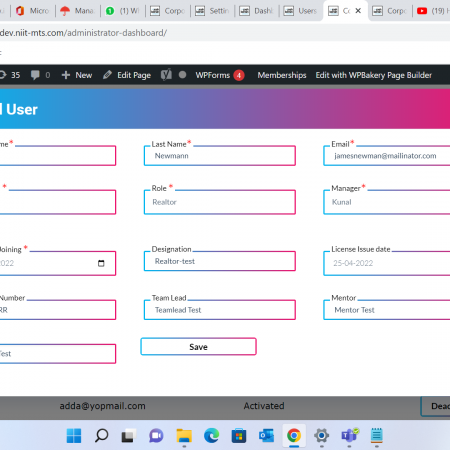Screen dimensions: 450x450
Task: Click Edit with WPBakery Page Builder link
Action: point(374,75)
